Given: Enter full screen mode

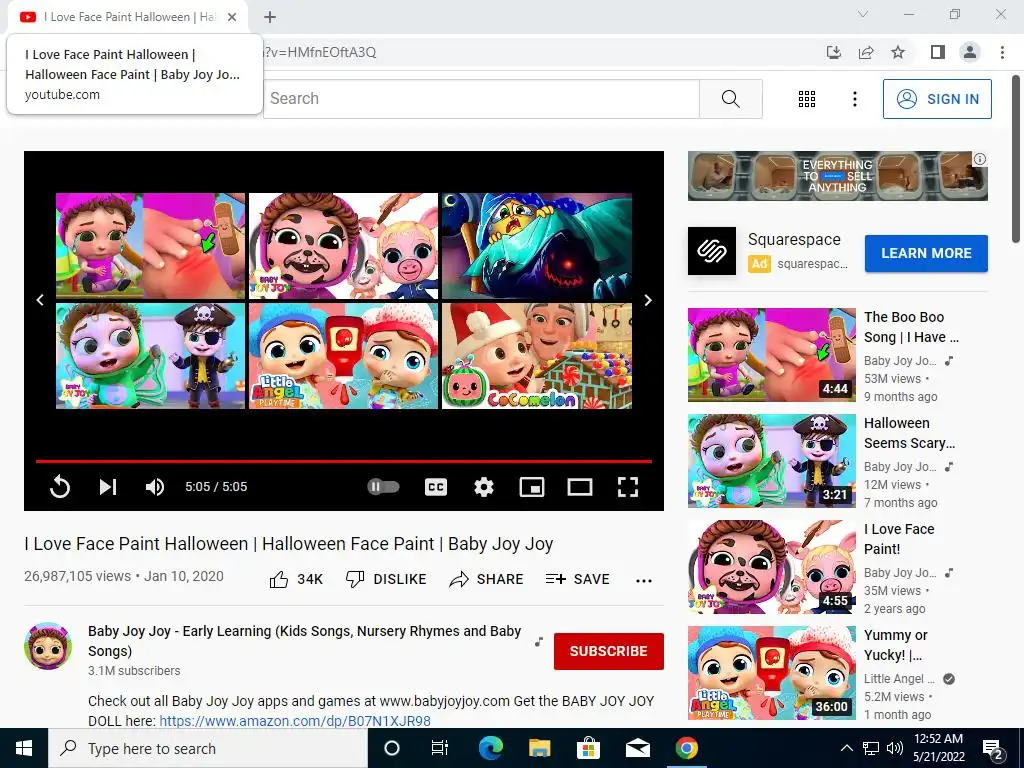Looking at the screenshot, I should [628, 487].
